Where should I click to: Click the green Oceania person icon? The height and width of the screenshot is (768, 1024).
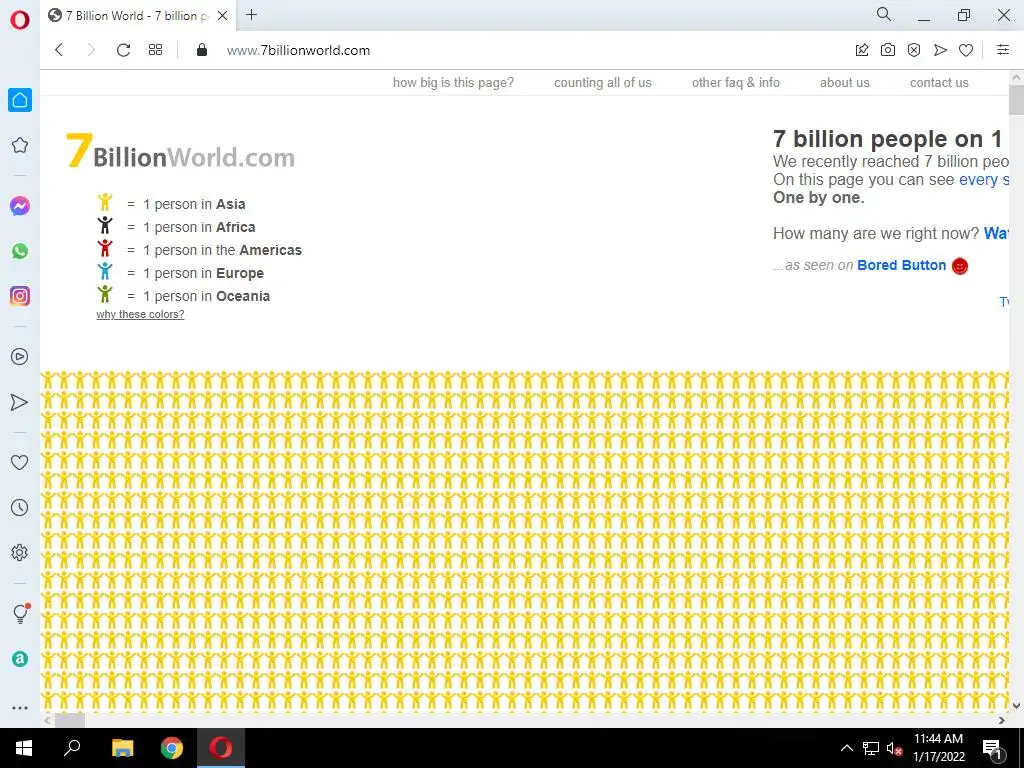[104, 294]
